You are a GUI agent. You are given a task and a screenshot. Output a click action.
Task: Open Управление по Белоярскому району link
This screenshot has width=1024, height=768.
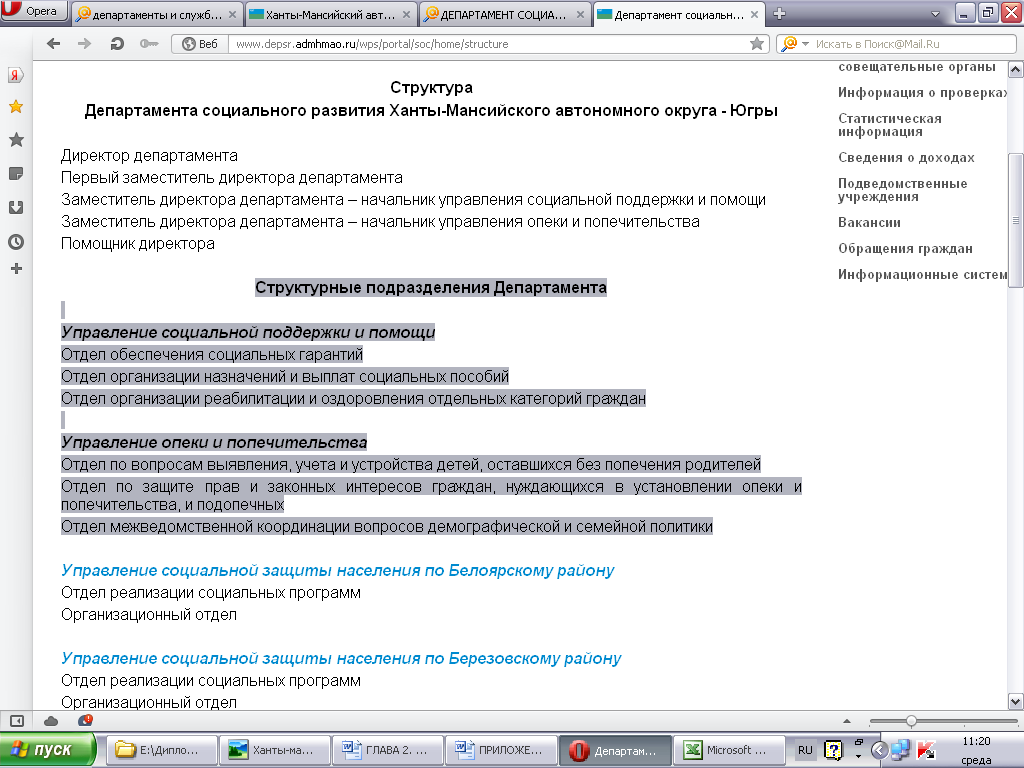pyautogui.click(x=337, y=570)
